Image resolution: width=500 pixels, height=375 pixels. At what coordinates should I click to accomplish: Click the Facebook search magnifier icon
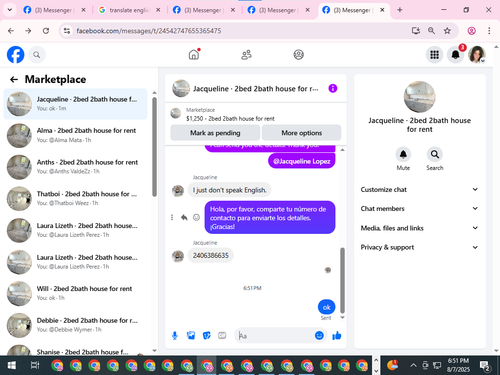click(37, 55)
